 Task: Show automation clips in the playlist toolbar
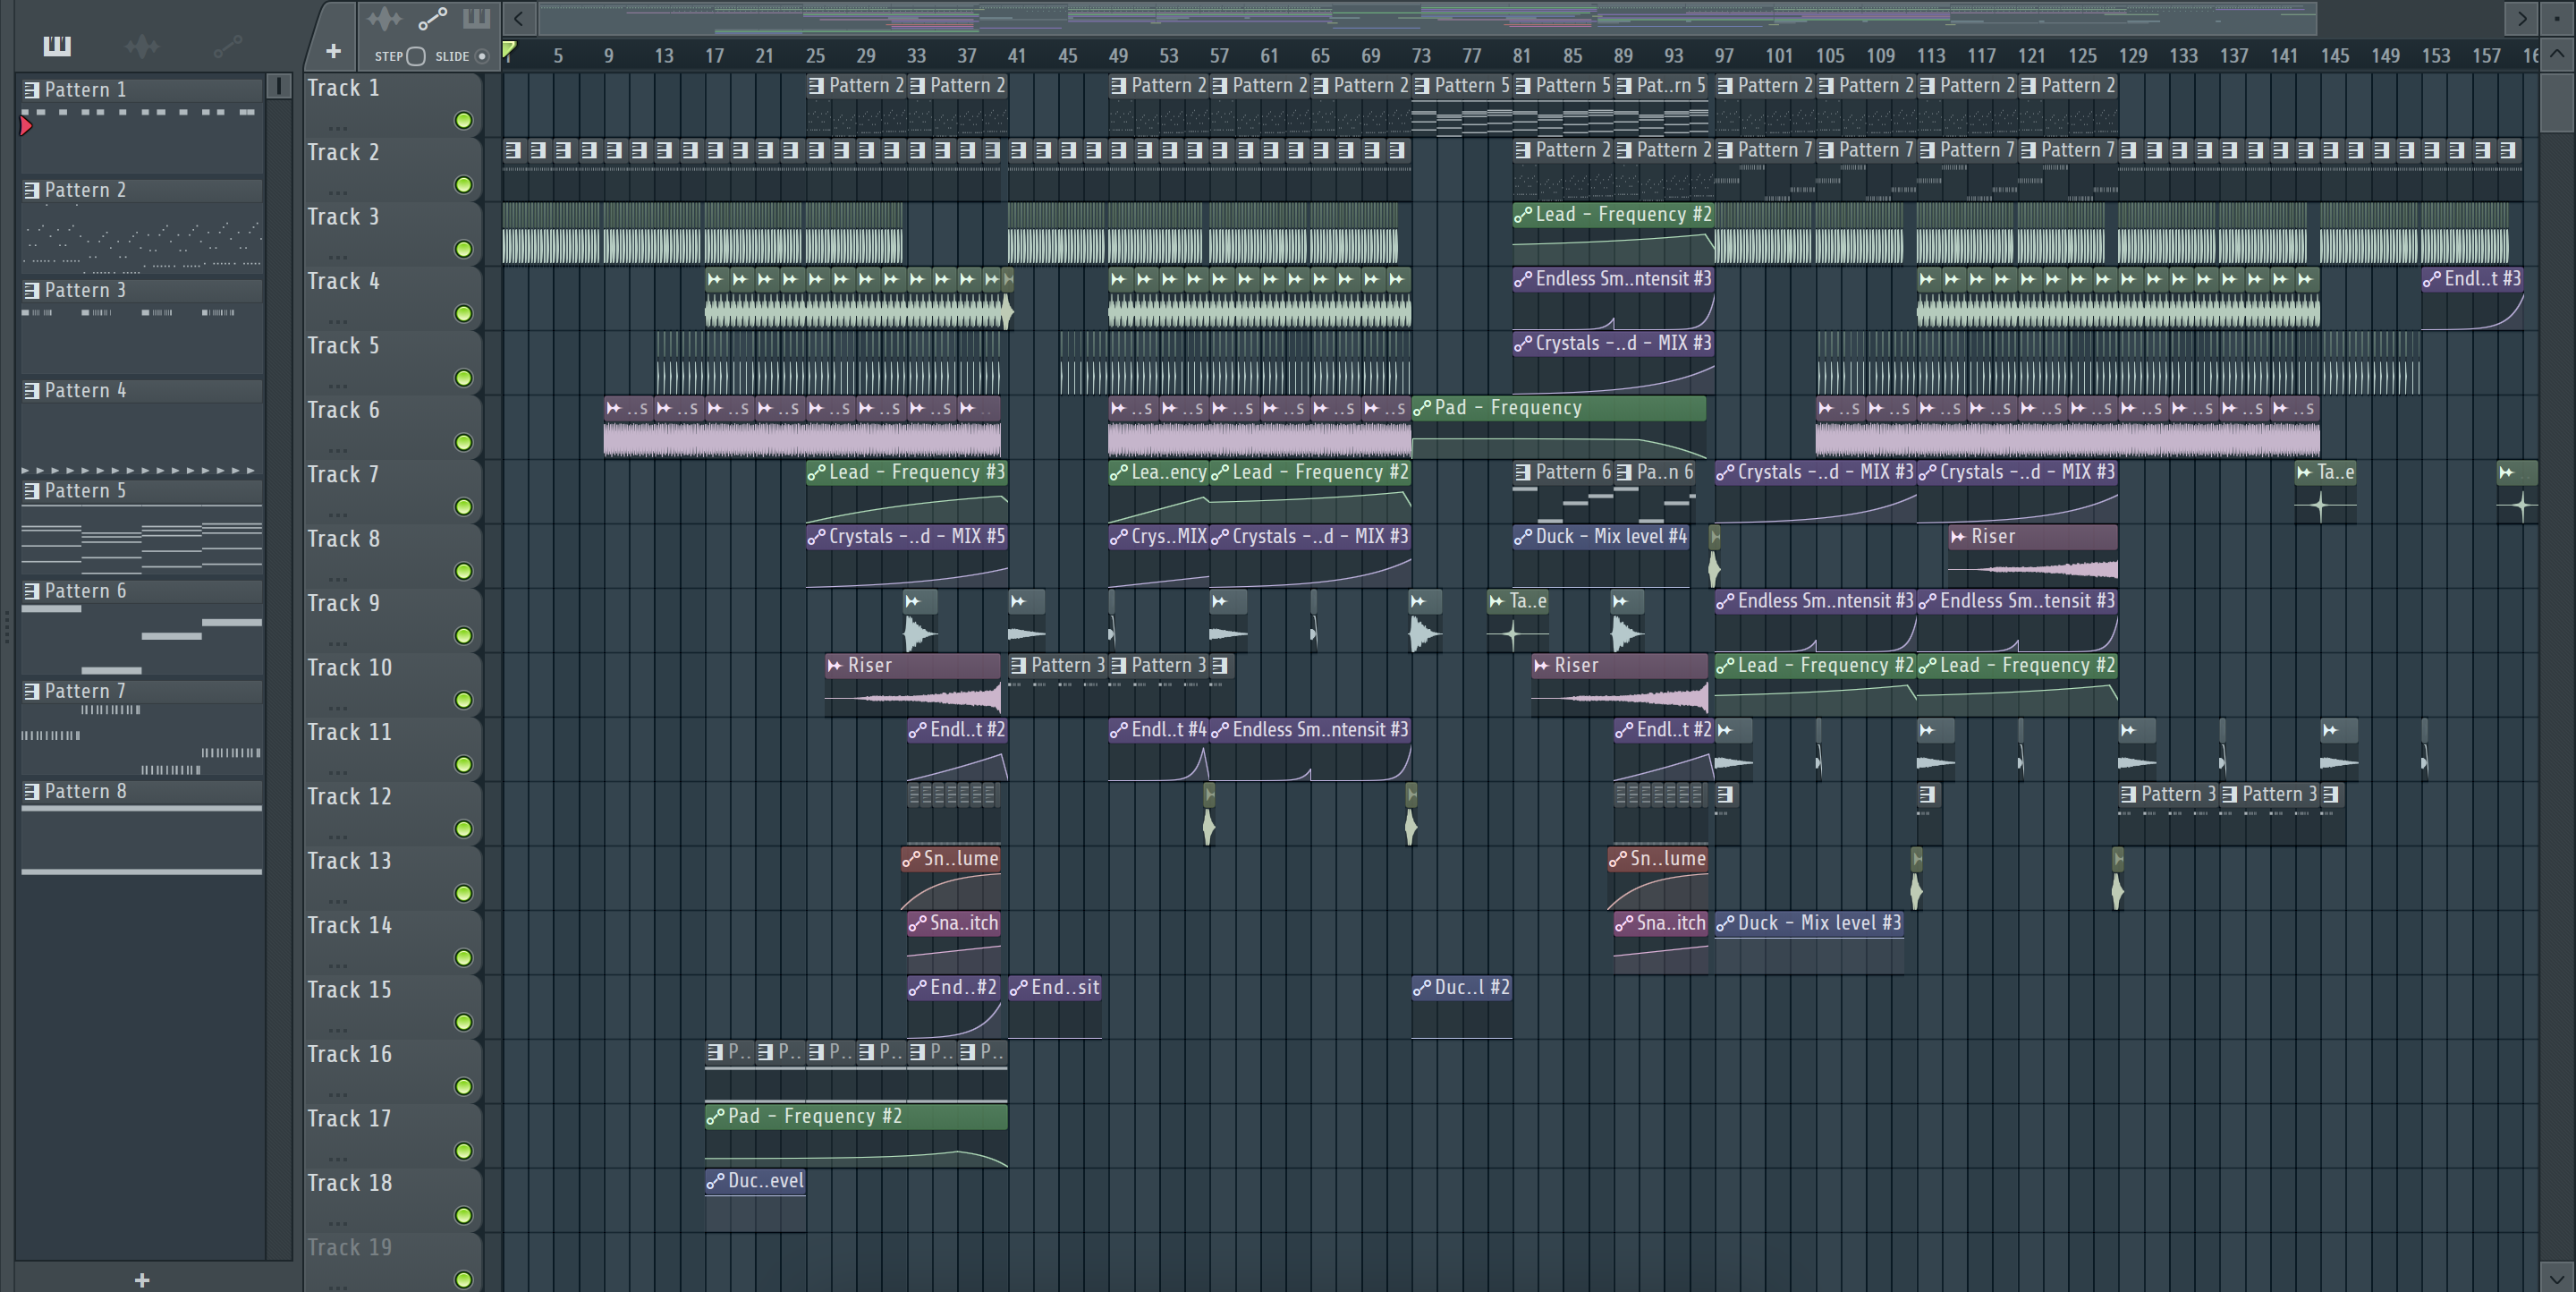[432, 19]
